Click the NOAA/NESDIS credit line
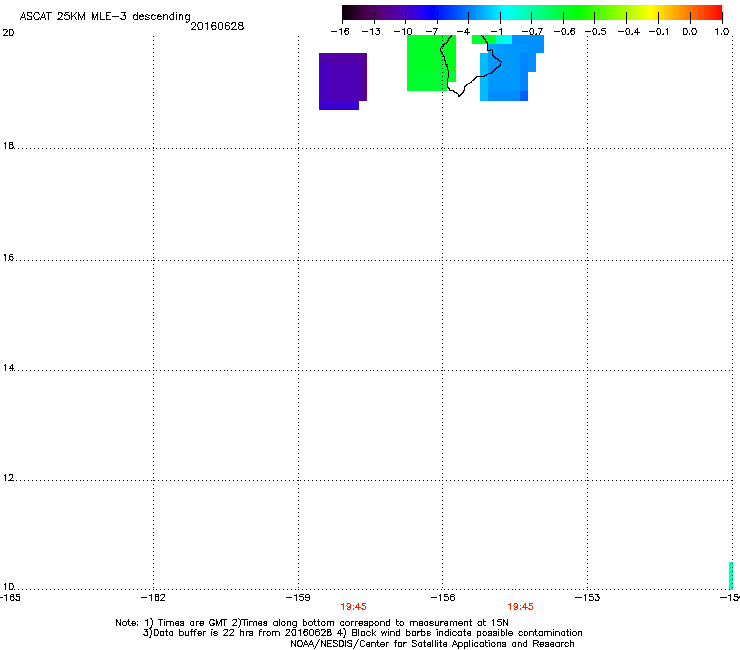740x650 pixels. [432, 643]
